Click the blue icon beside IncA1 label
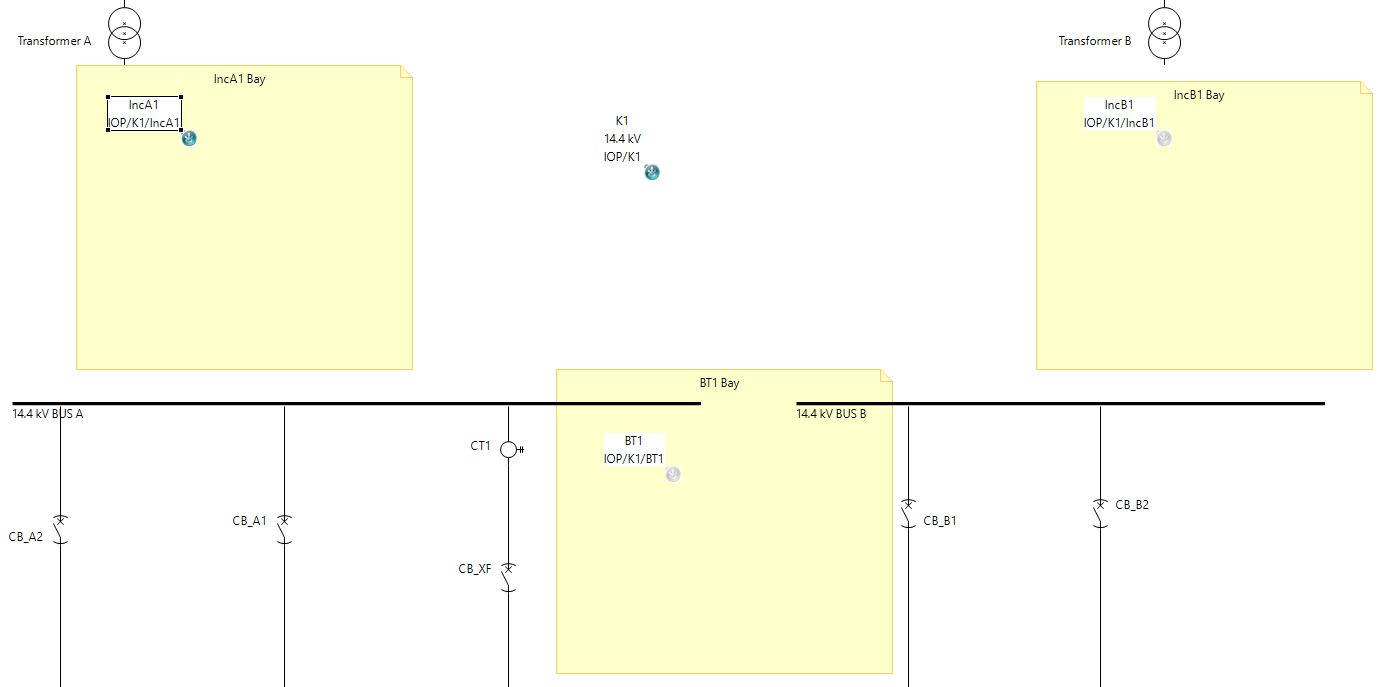The image size is (1381, 687). point(189,139)
